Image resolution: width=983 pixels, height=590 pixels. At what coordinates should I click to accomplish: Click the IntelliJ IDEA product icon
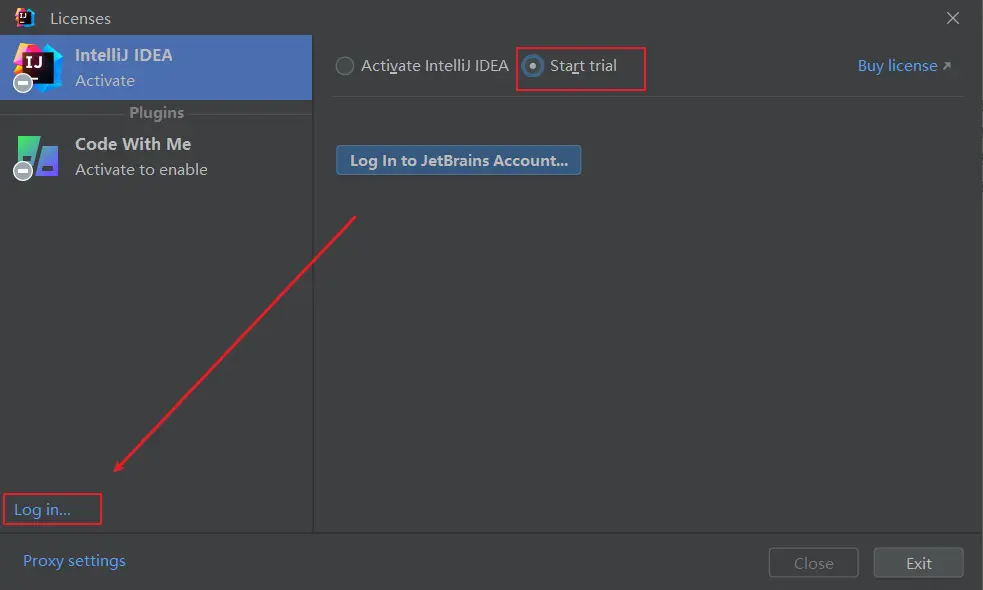tap(40, 64)
